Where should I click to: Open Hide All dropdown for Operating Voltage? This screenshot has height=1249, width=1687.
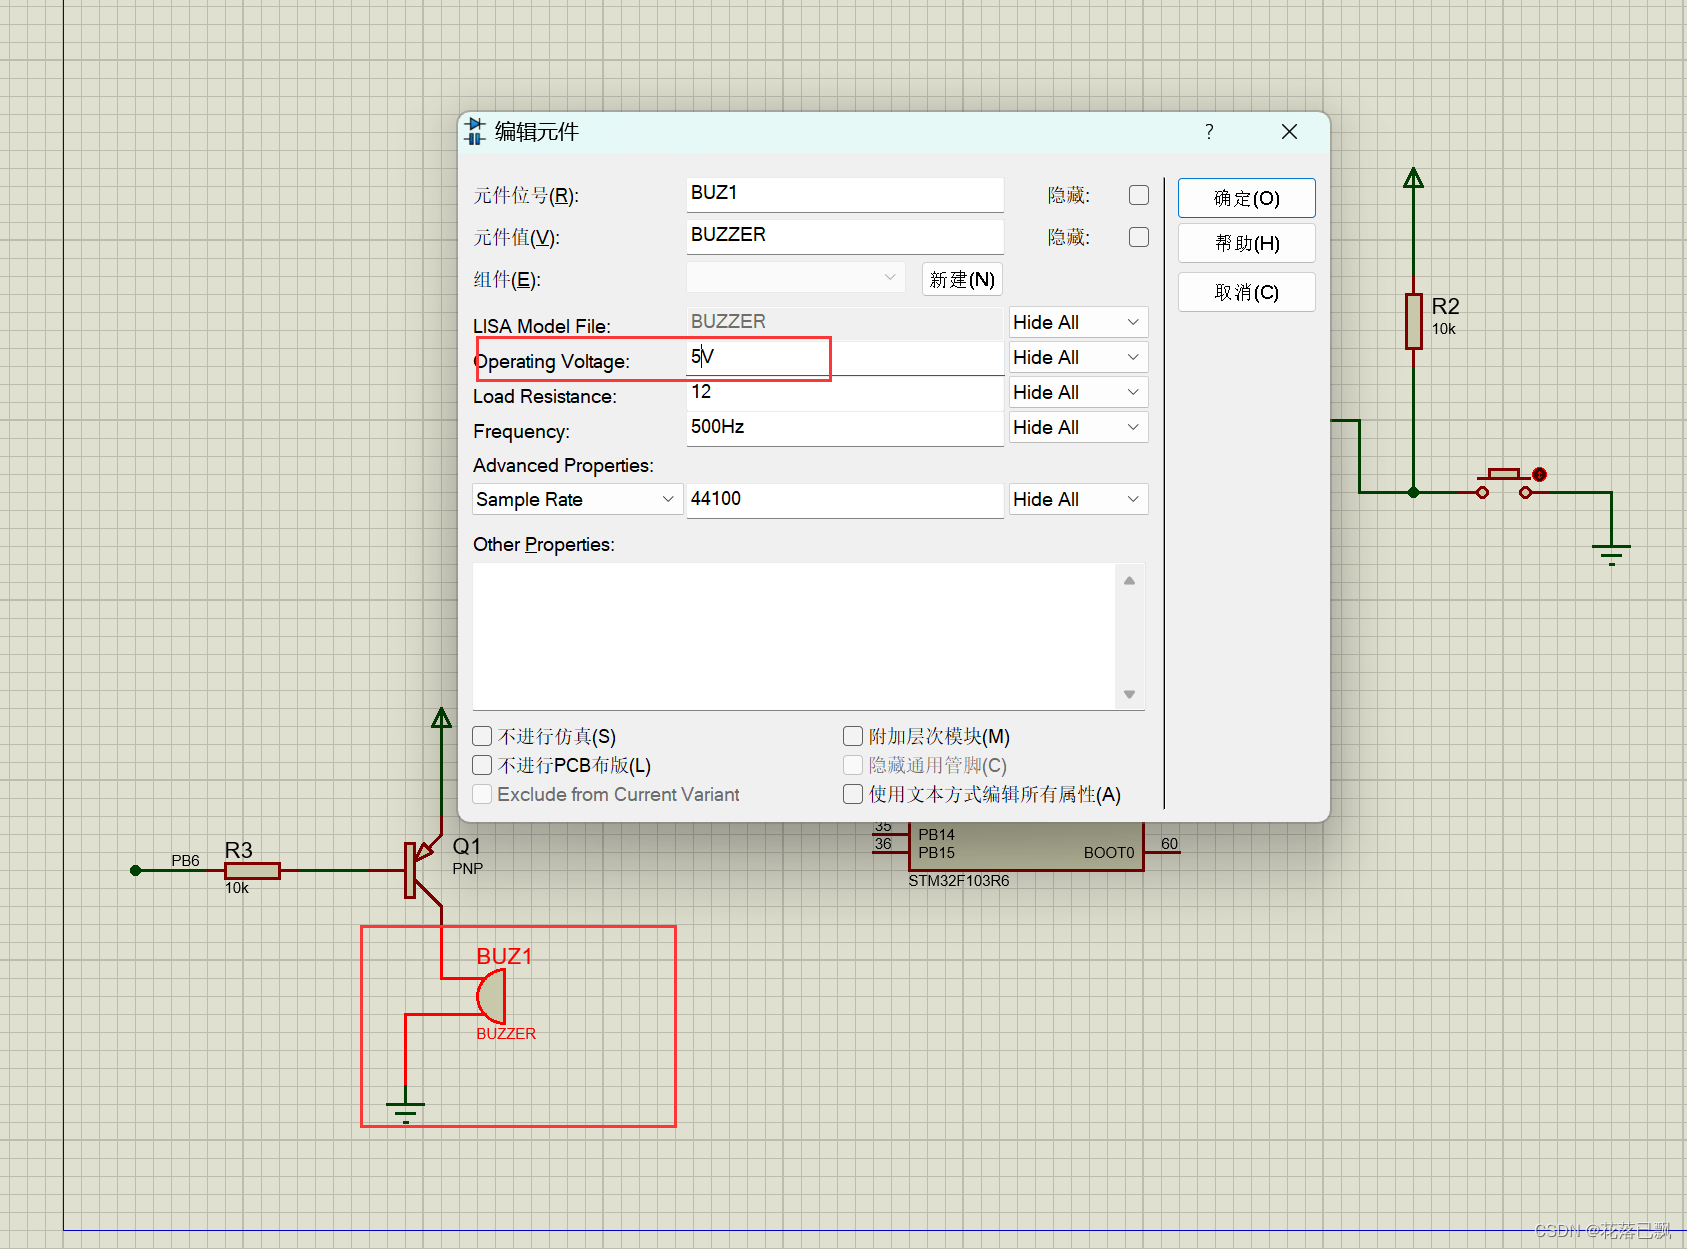point(1078,357)
